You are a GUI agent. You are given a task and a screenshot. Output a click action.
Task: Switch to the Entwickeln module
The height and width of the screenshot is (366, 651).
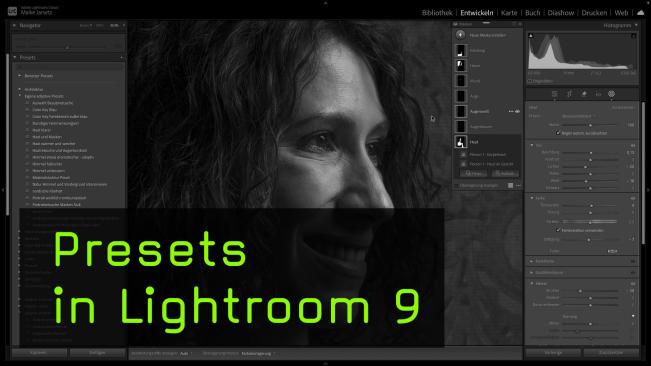(477, 13)
